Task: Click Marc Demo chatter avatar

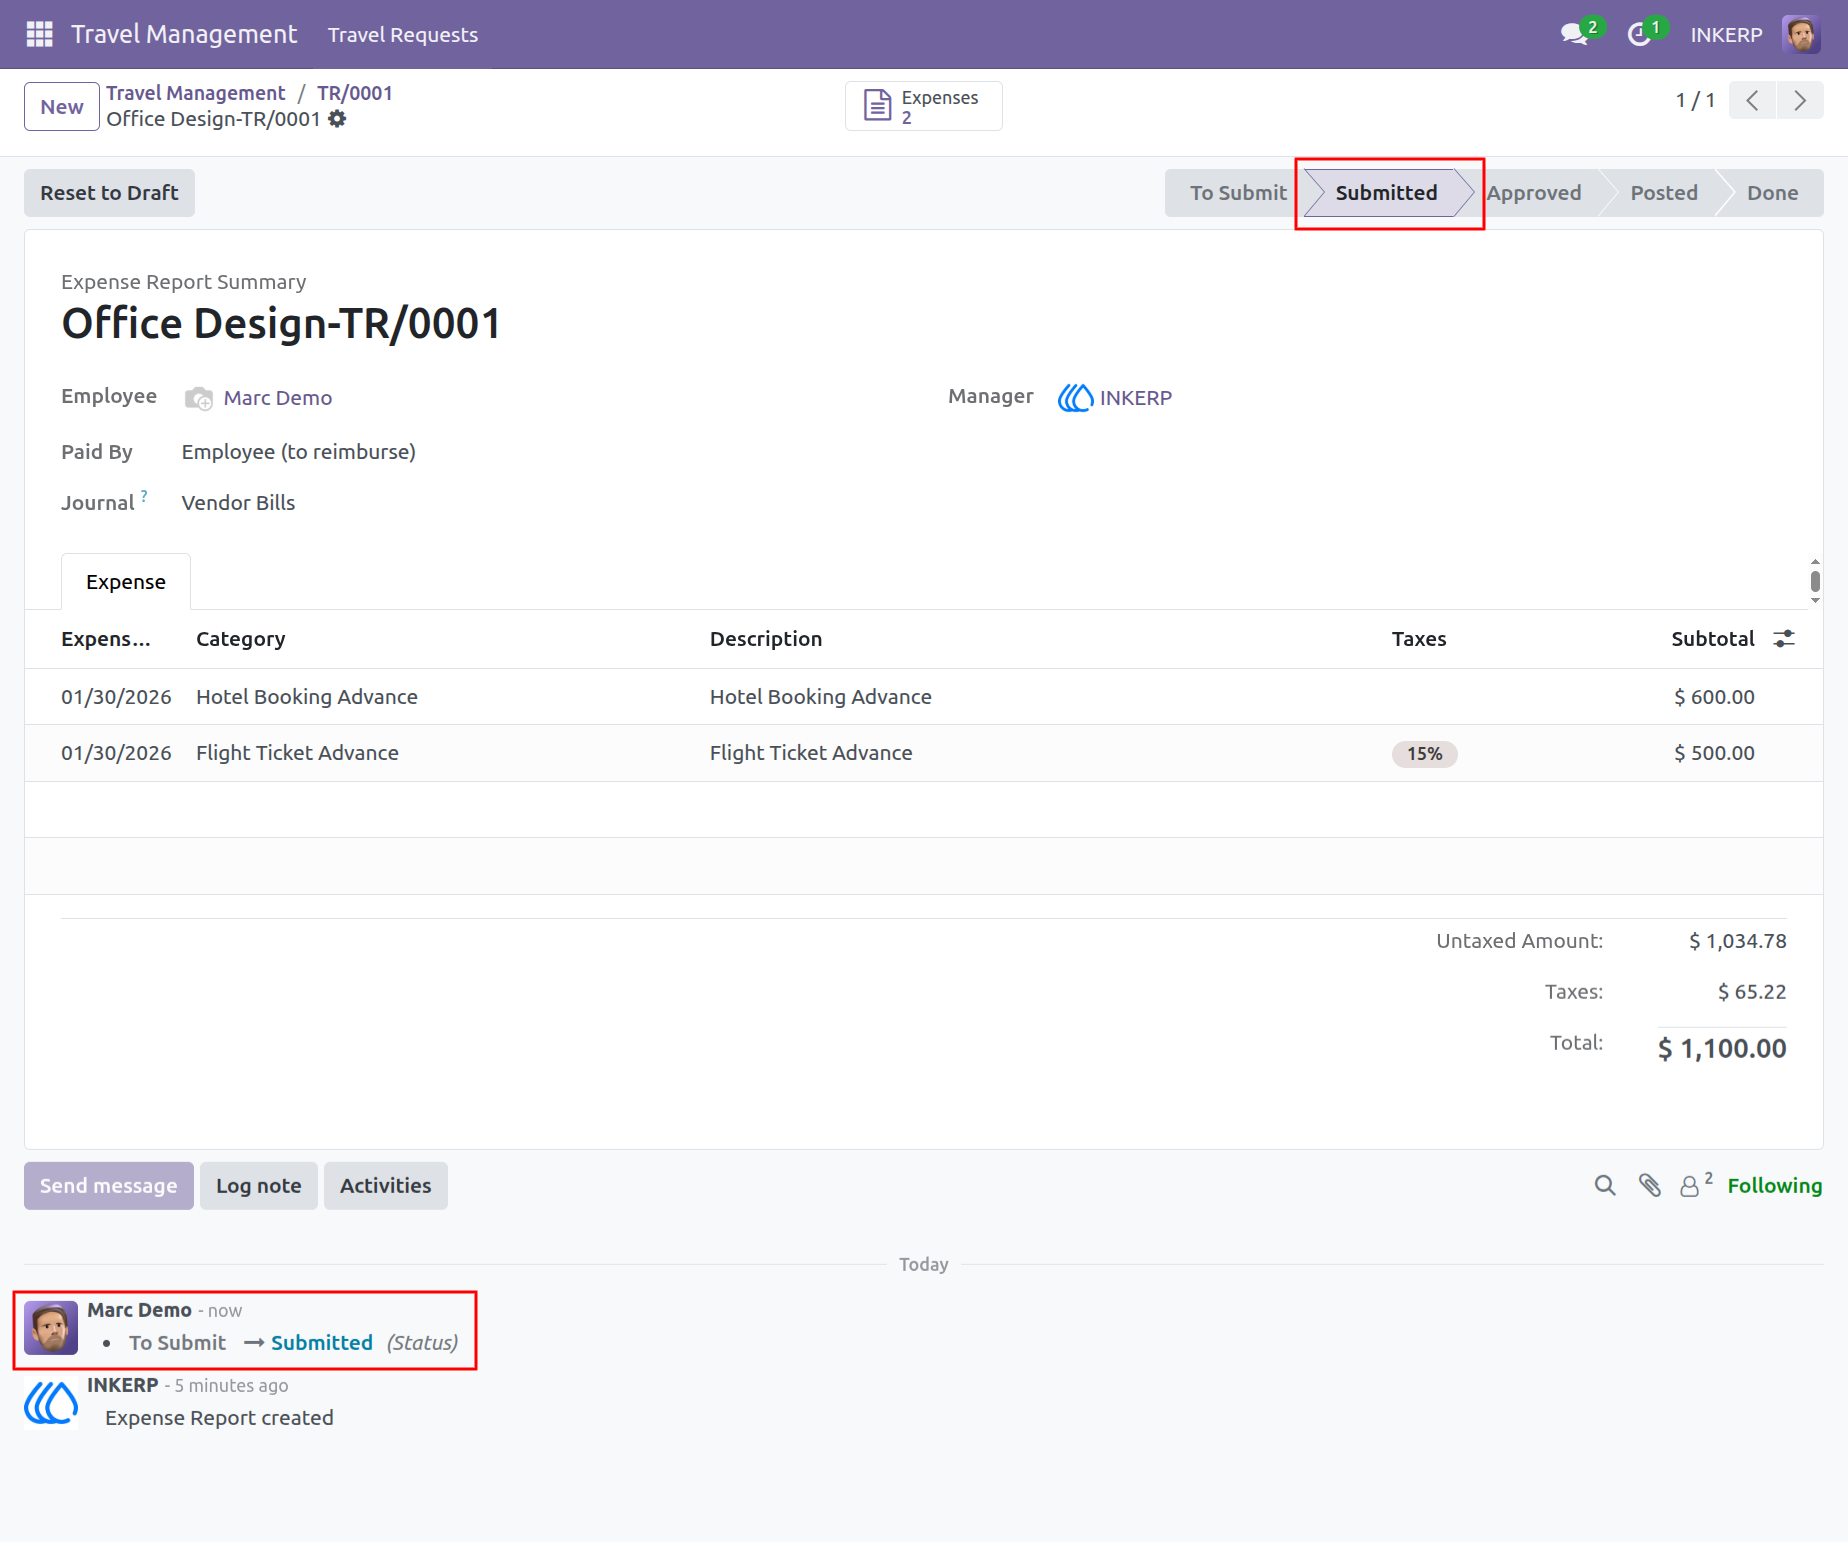Action: (x=51, y=1328)
